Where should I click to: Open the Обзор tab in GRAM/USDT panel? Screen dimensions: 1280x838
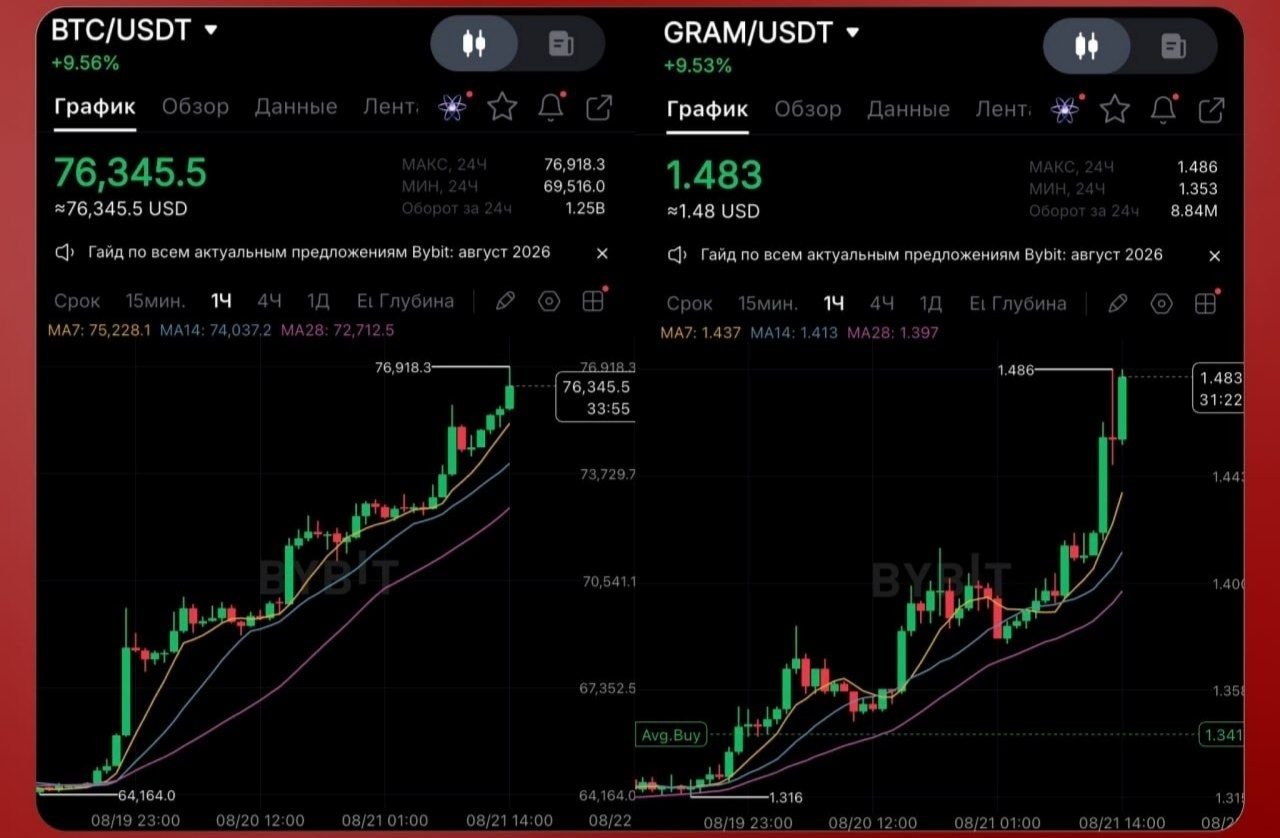pos(807,108)
